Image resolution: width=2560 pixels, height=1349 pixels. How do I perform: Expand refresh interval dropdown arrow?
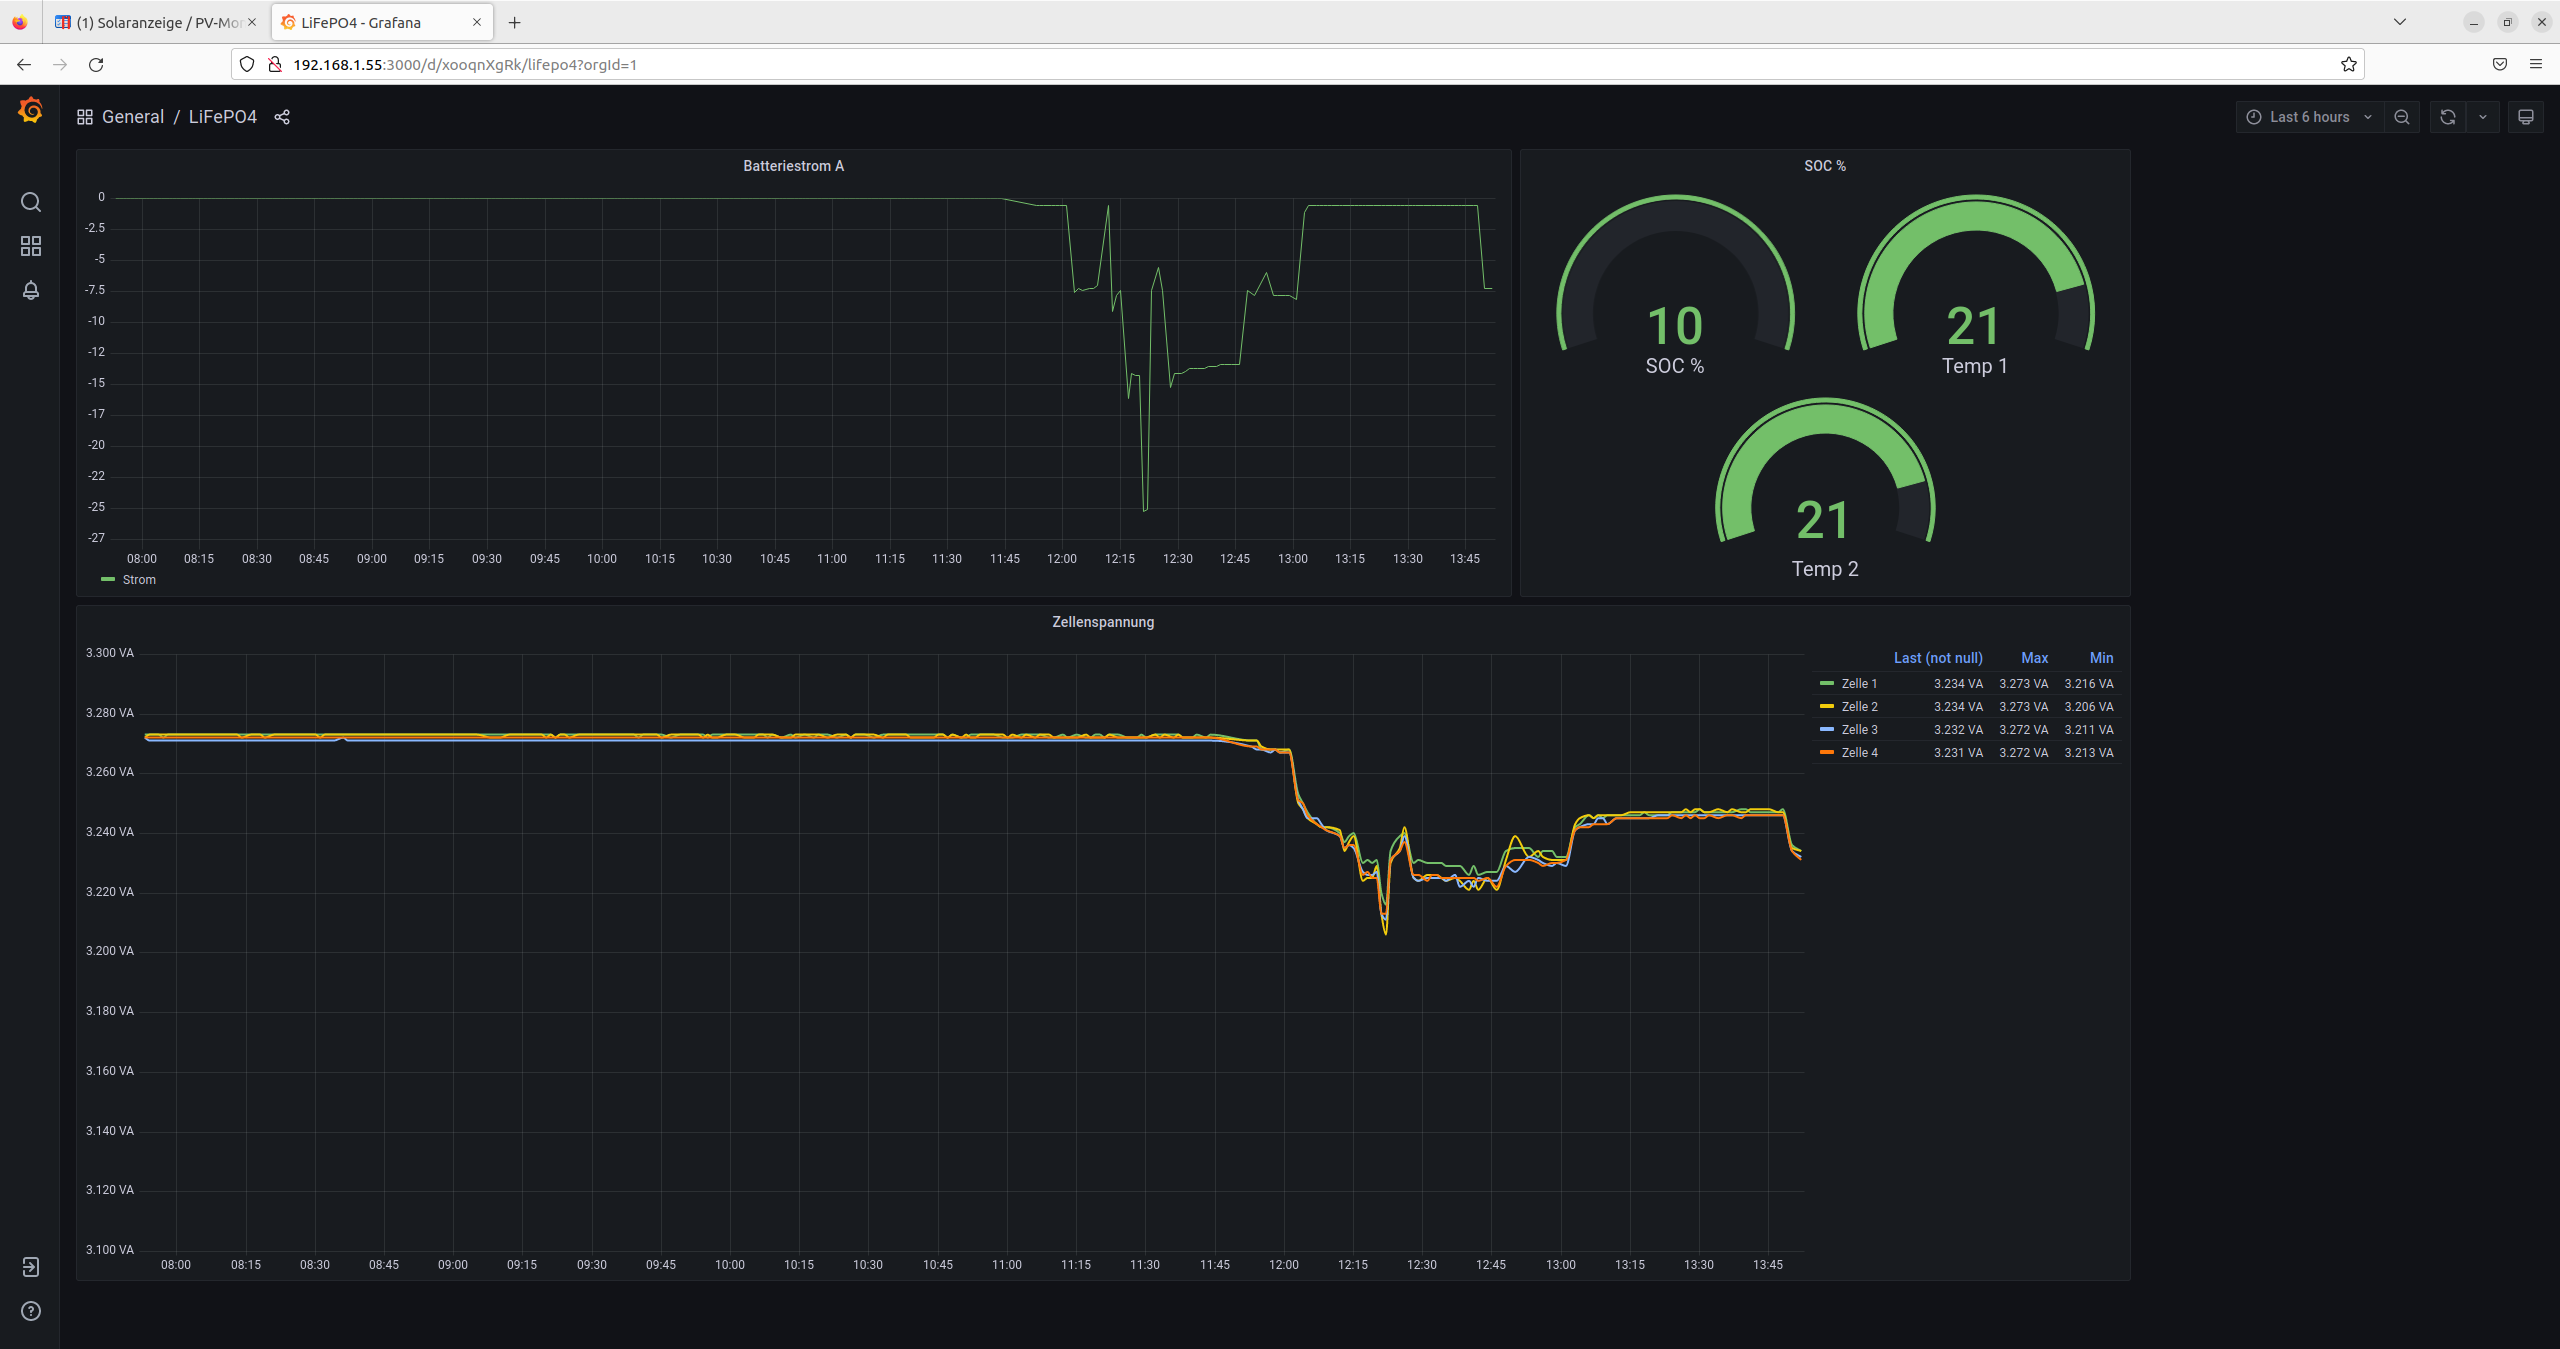click(x=2482, y=117)
